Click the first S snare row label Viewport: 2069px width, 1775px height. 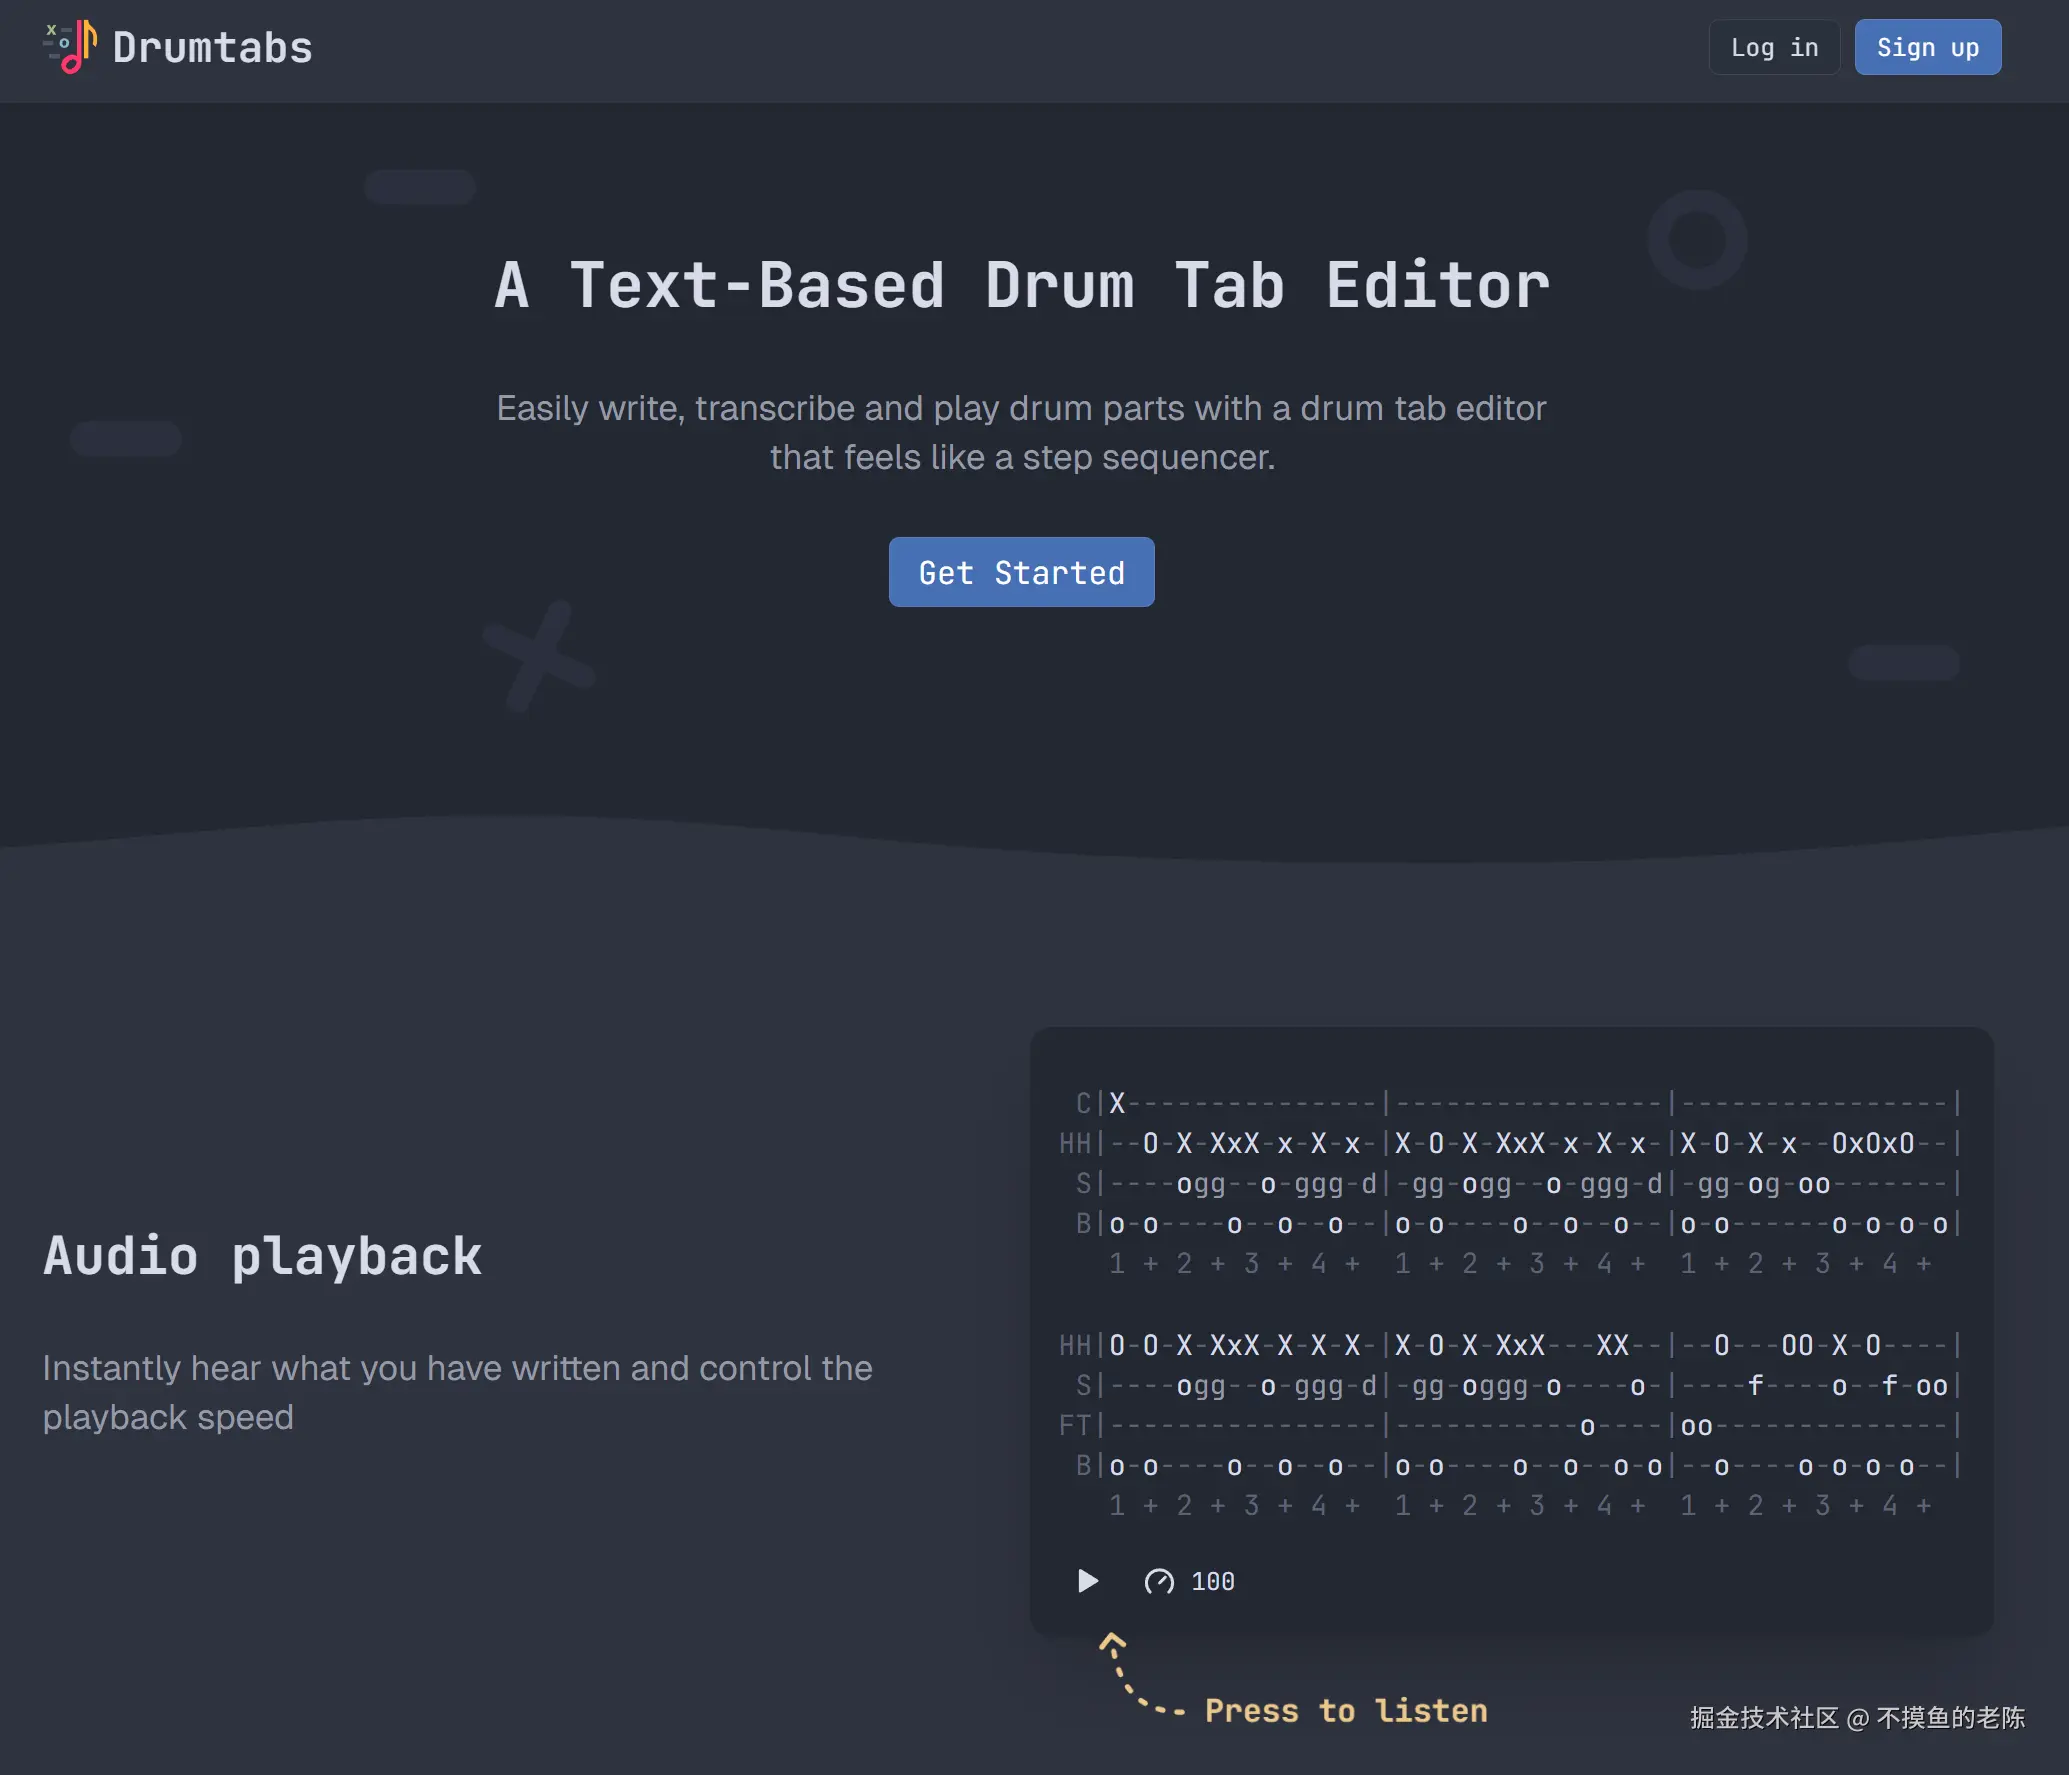(1083, 1184)
